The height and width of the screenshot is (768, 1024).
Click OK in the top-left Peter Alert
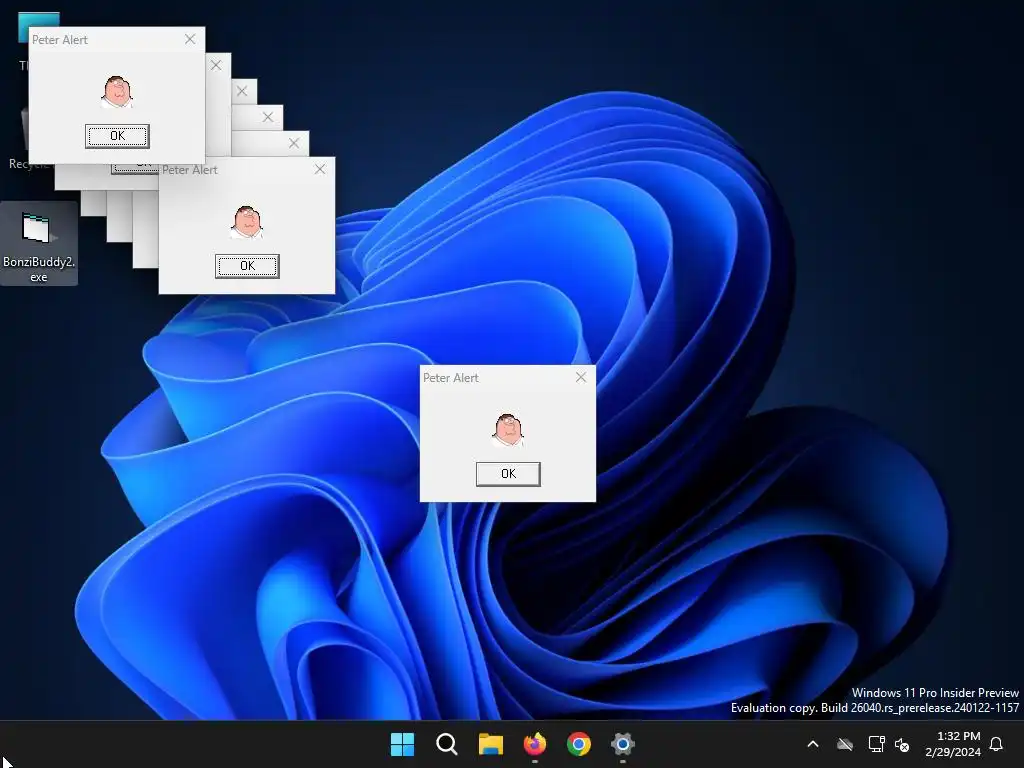tap(118, 136)
